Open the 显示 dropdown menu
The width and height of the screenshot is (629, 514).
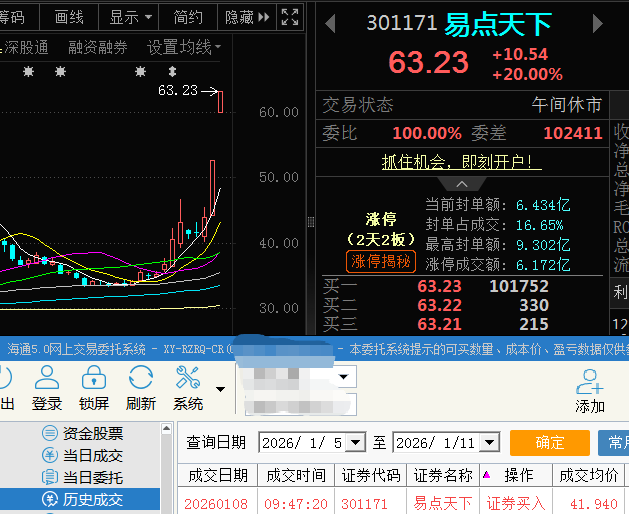coord(130,17)
